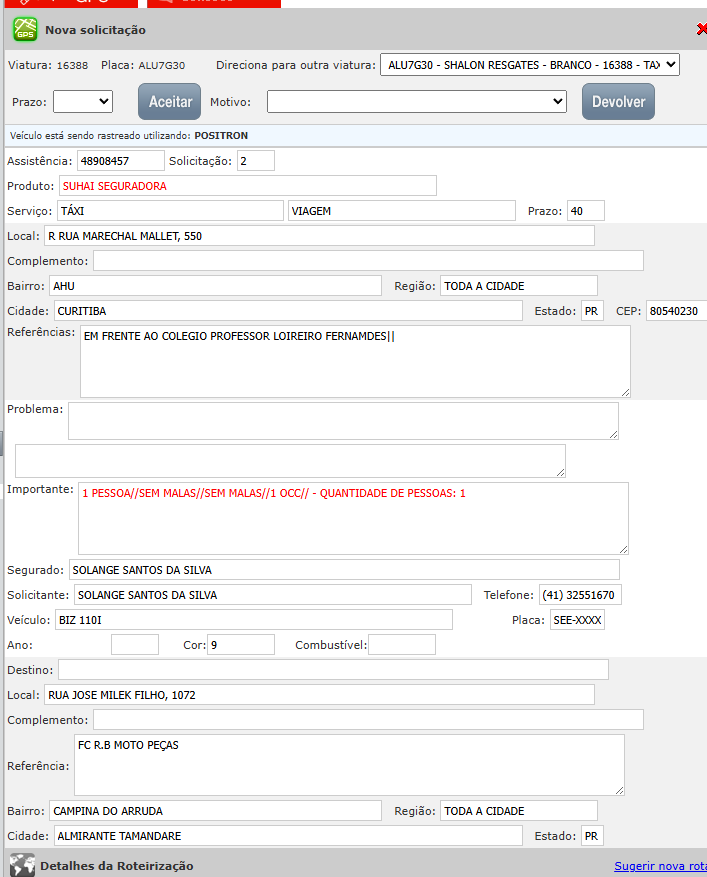Click the Bairro field AHU
707x877 pixels.
coord(215,286)
